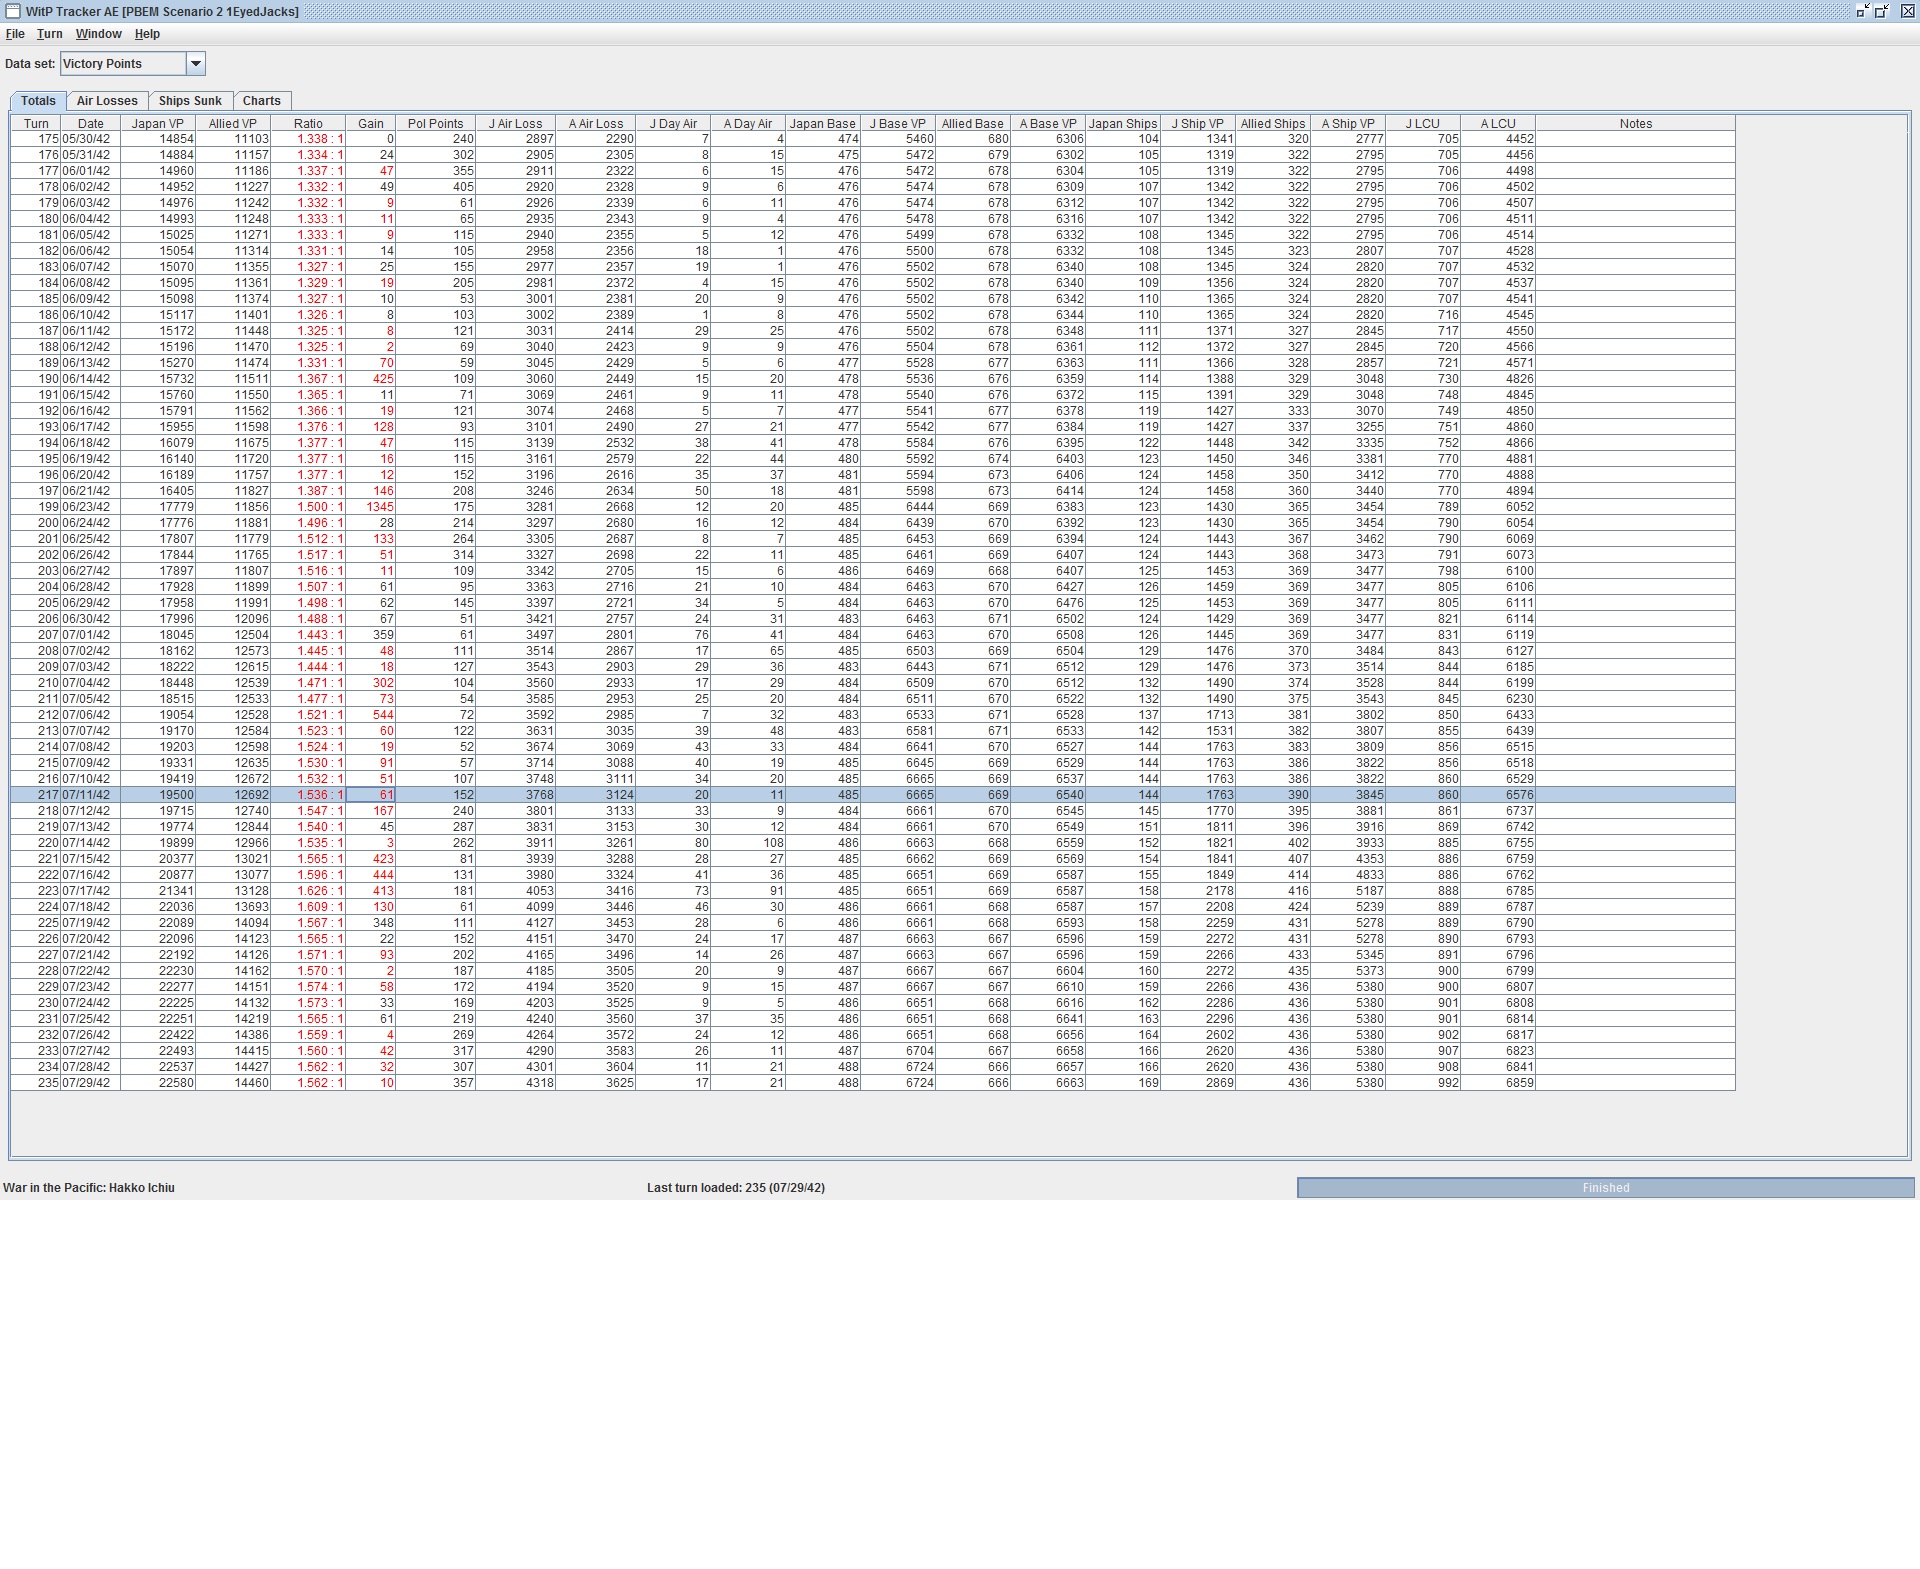Open the Turn menu
The height and width of the screenshot is (1569, 1920).
pyautogui.click(x=49, y=34)
